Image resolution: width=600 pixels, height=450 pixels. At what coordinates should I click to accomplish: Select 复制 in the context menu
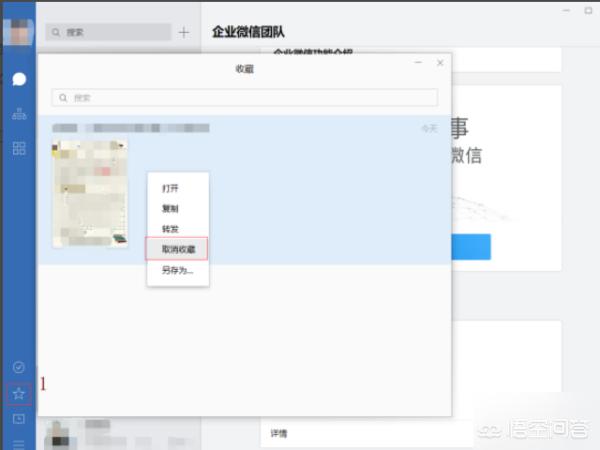tap(170, 208)
